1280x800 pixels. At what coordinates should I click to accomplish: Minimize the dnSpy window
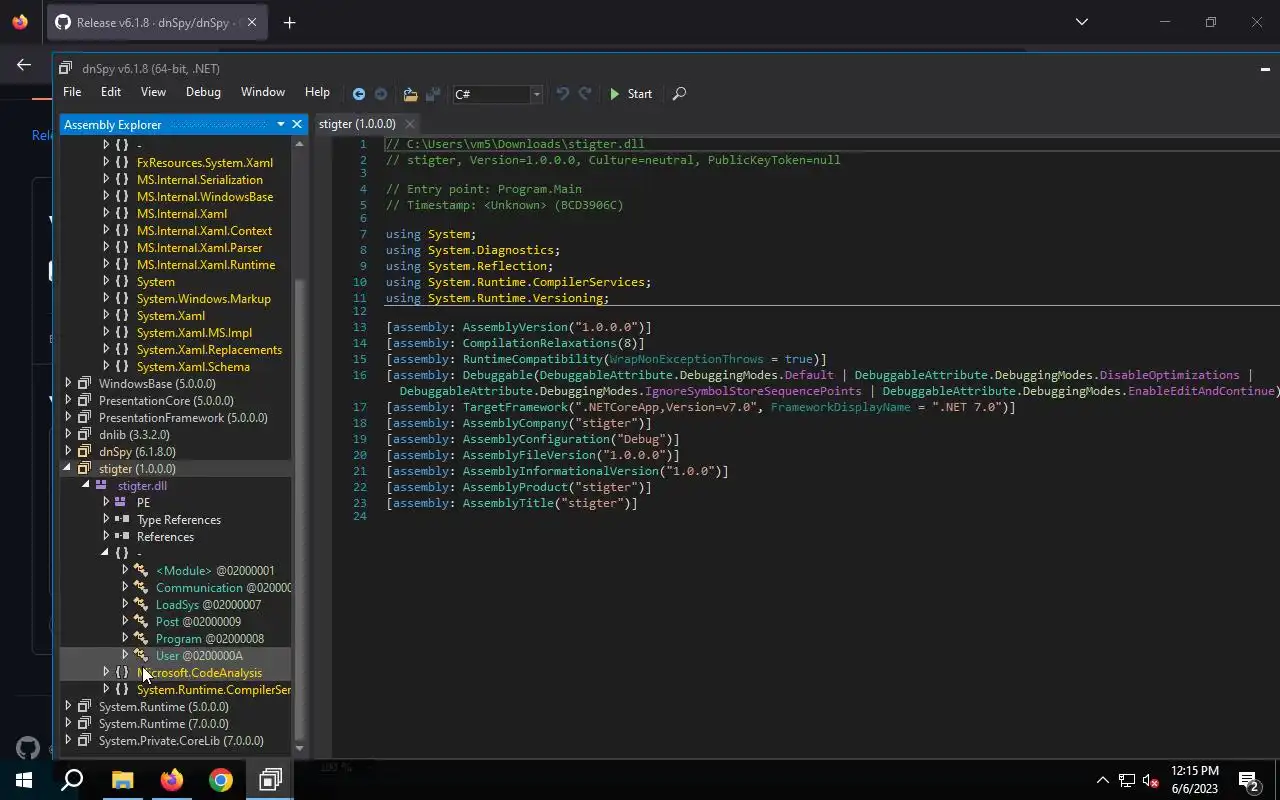(x=1265, y=69)
